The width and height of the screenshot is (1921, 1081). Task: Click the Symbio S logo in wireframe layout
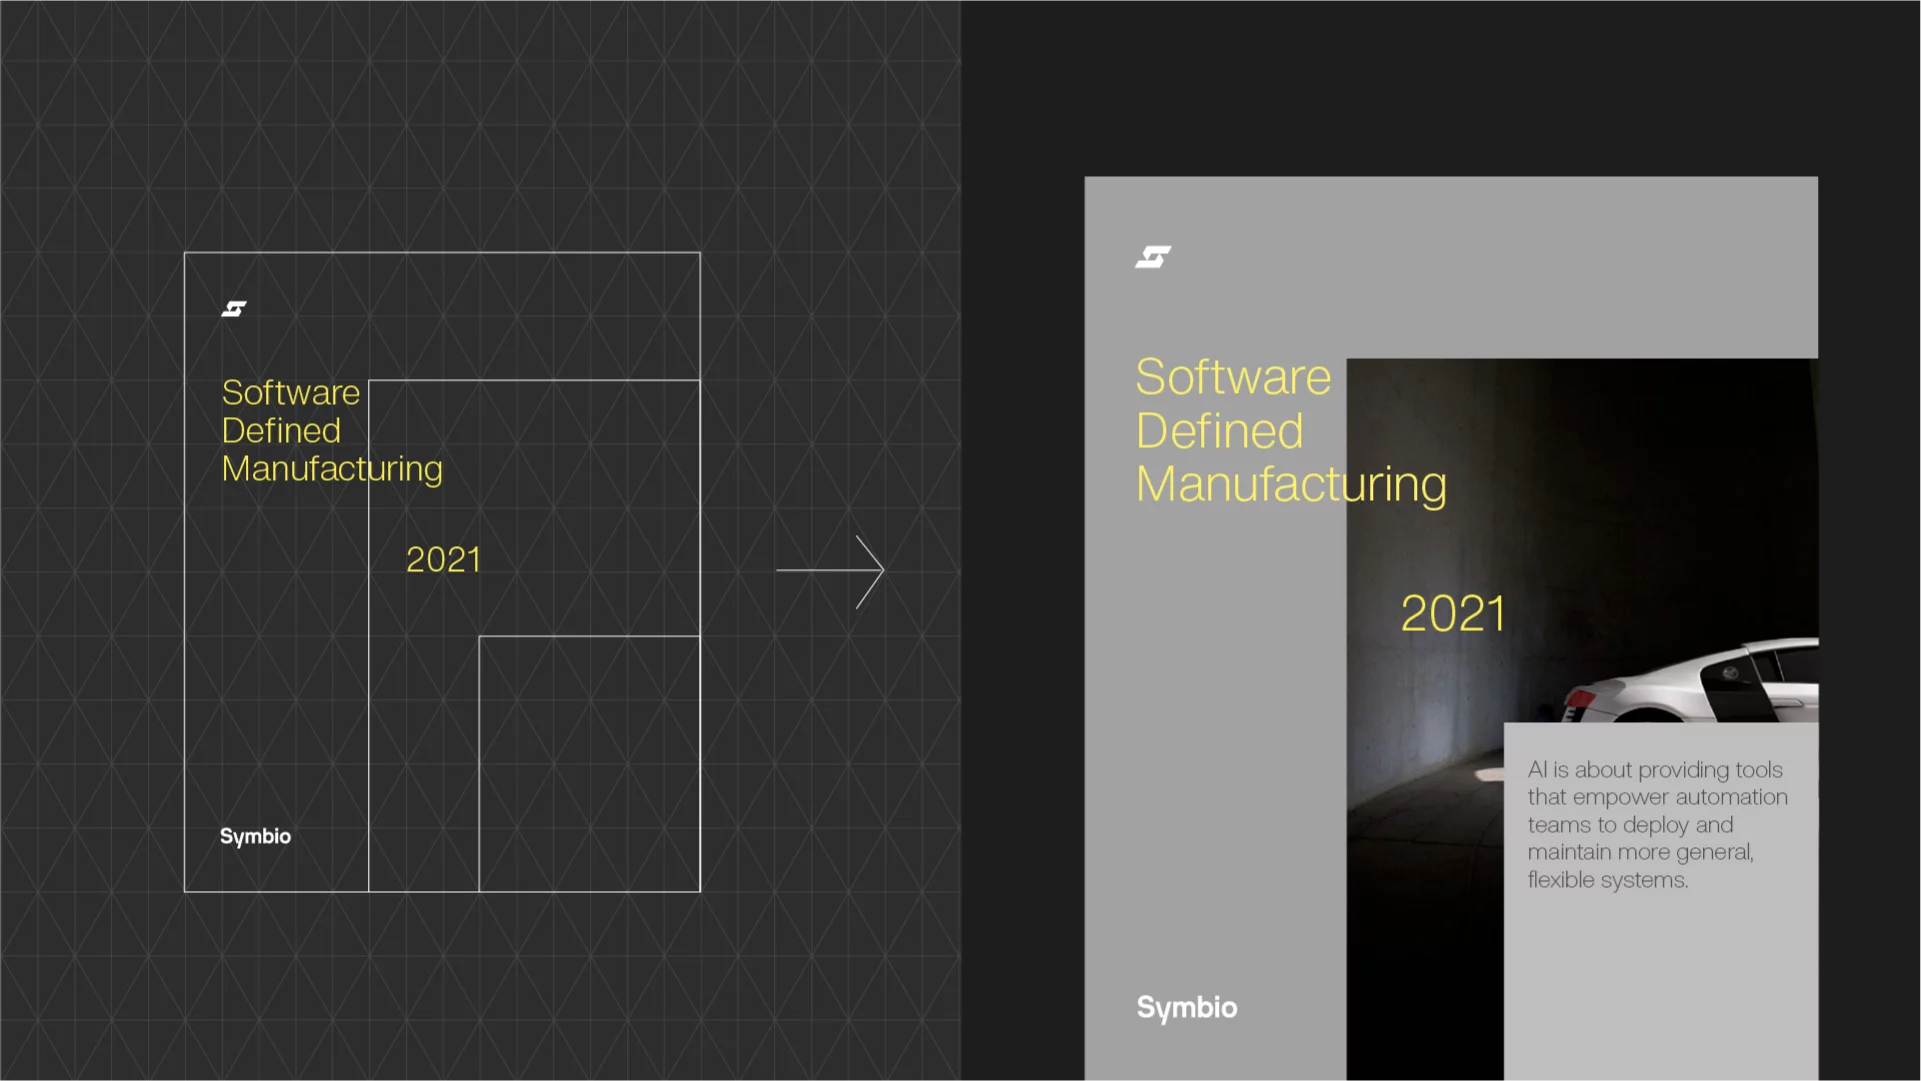coord(234,309)
